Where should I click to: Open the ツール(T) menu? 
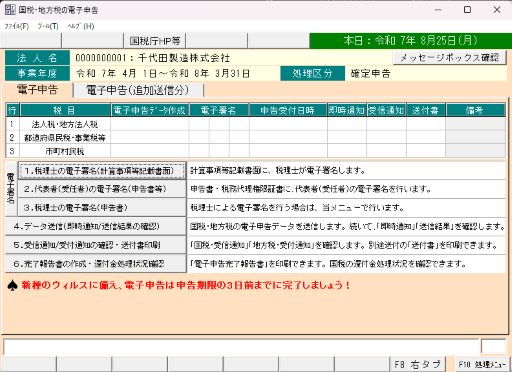tap(48, 26)
